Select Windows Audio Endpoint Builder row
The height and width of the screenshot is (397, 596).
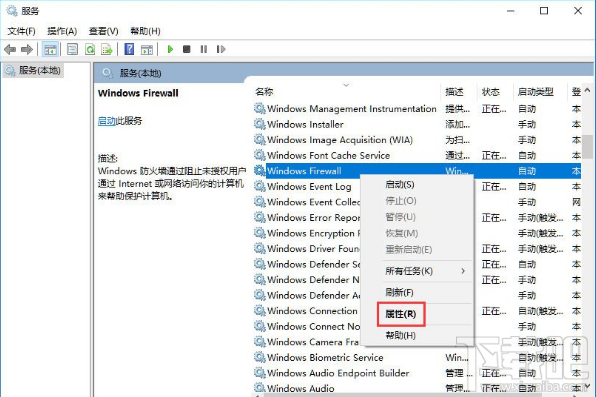click(x=338, y=373)
